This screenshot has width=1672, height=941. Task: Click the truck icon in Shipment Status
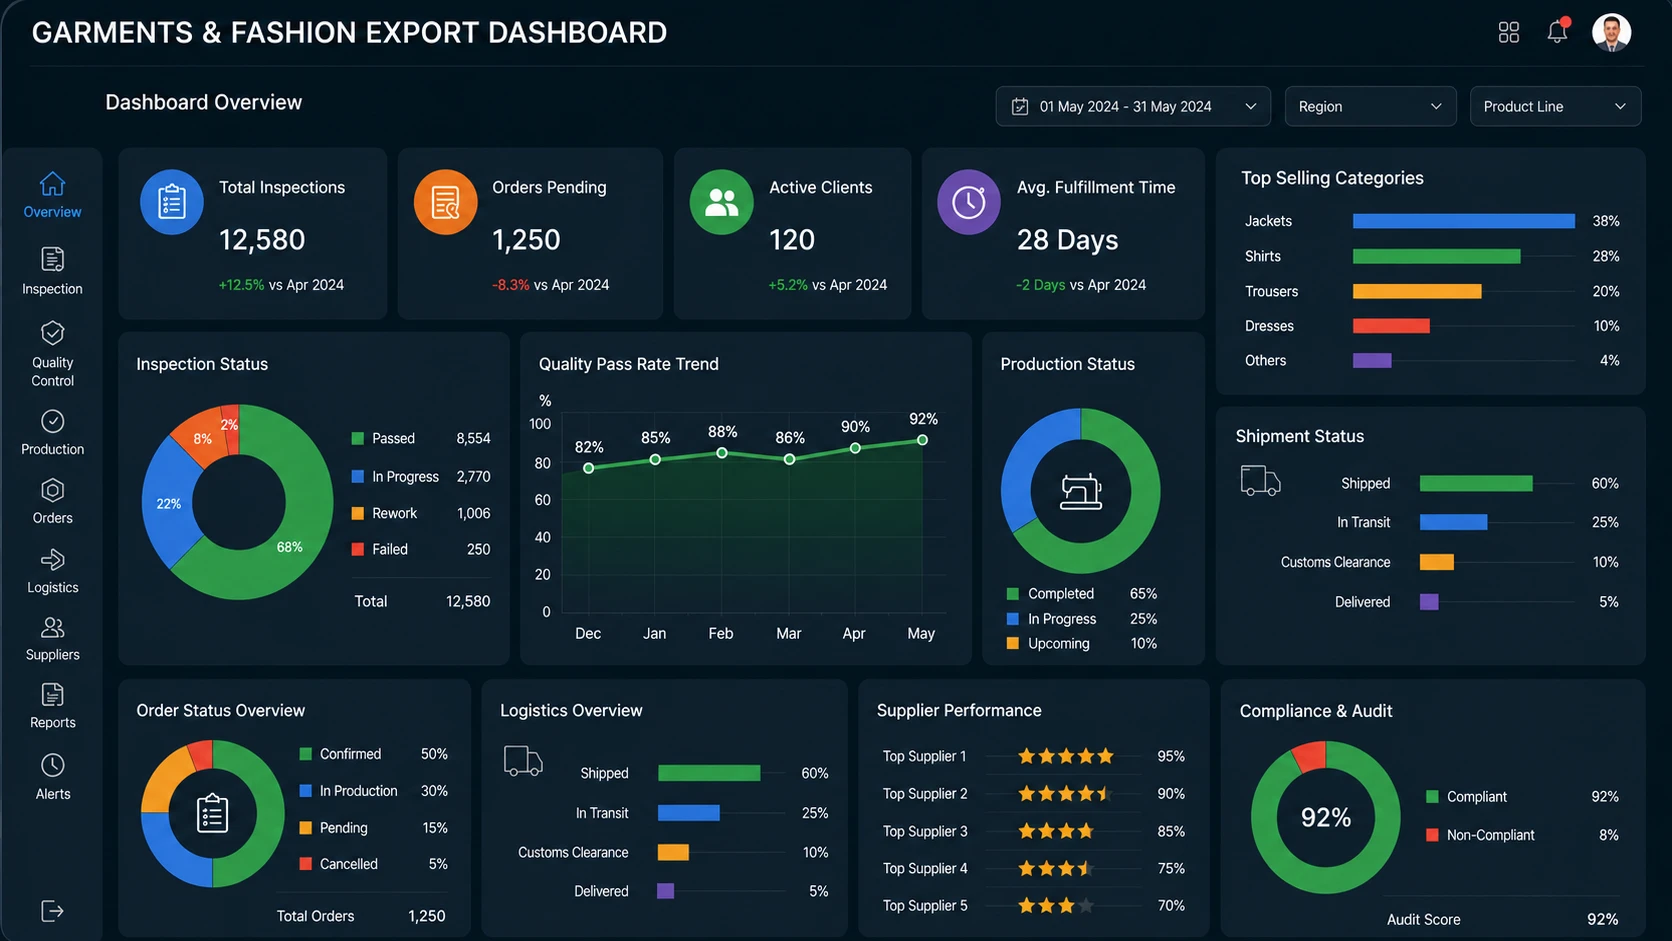(1260, 481)
